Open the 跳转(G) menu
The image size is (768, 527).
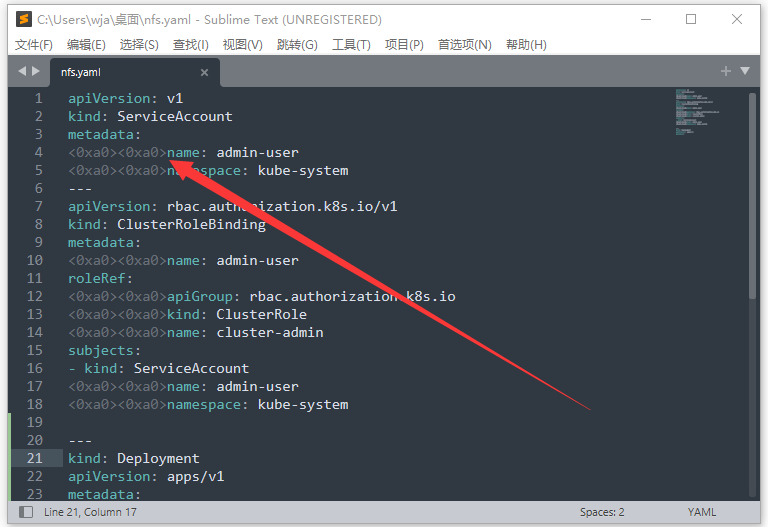pos(297,45)
